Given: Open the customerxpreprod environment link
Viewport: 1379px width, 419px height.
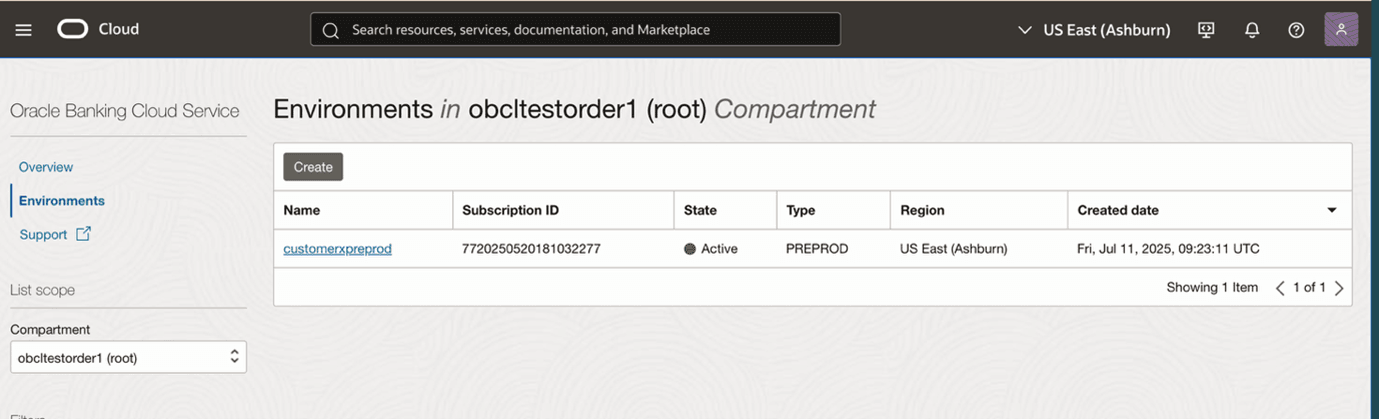Looking at the screenshot, I should [x=337, y=249].
